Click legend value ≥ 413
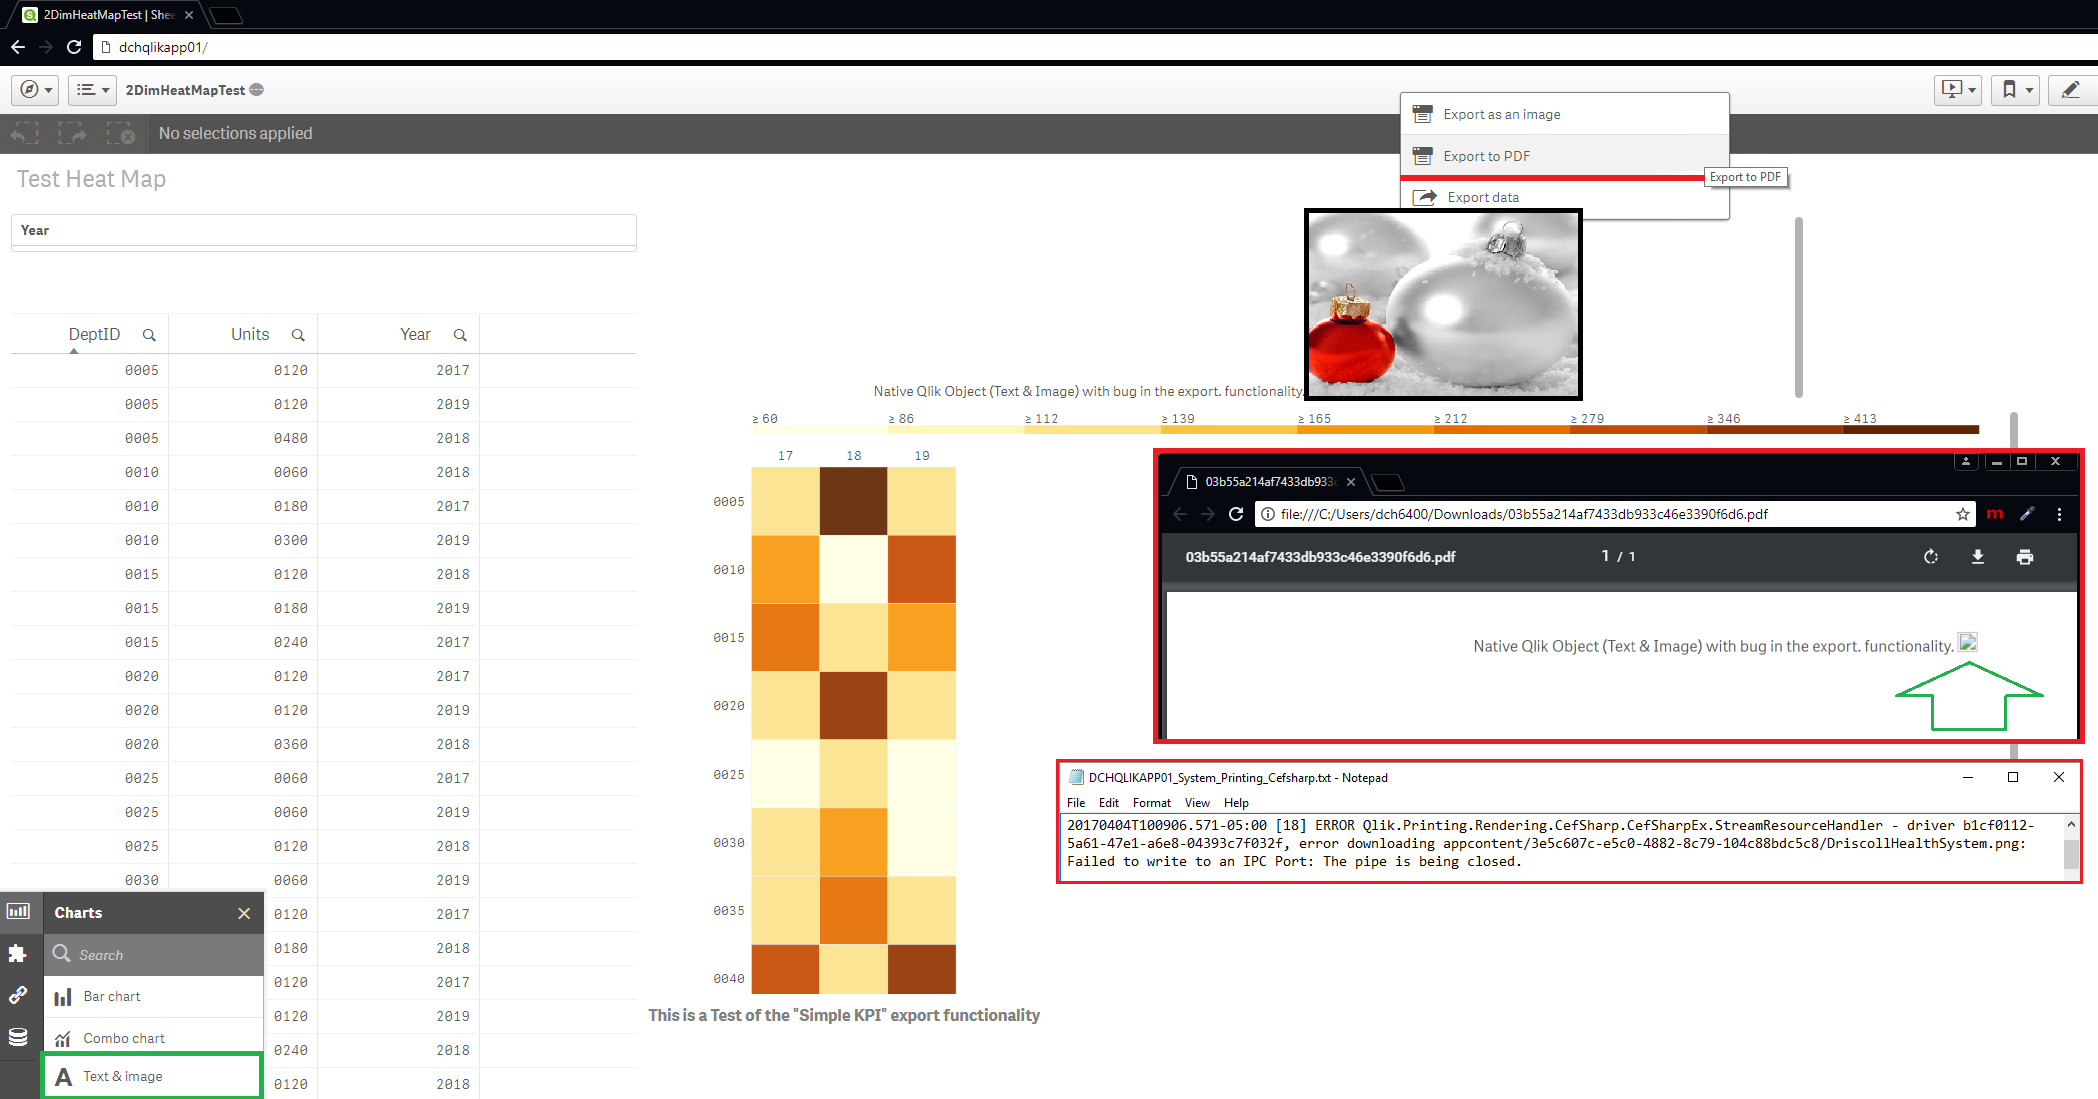 1860,419
